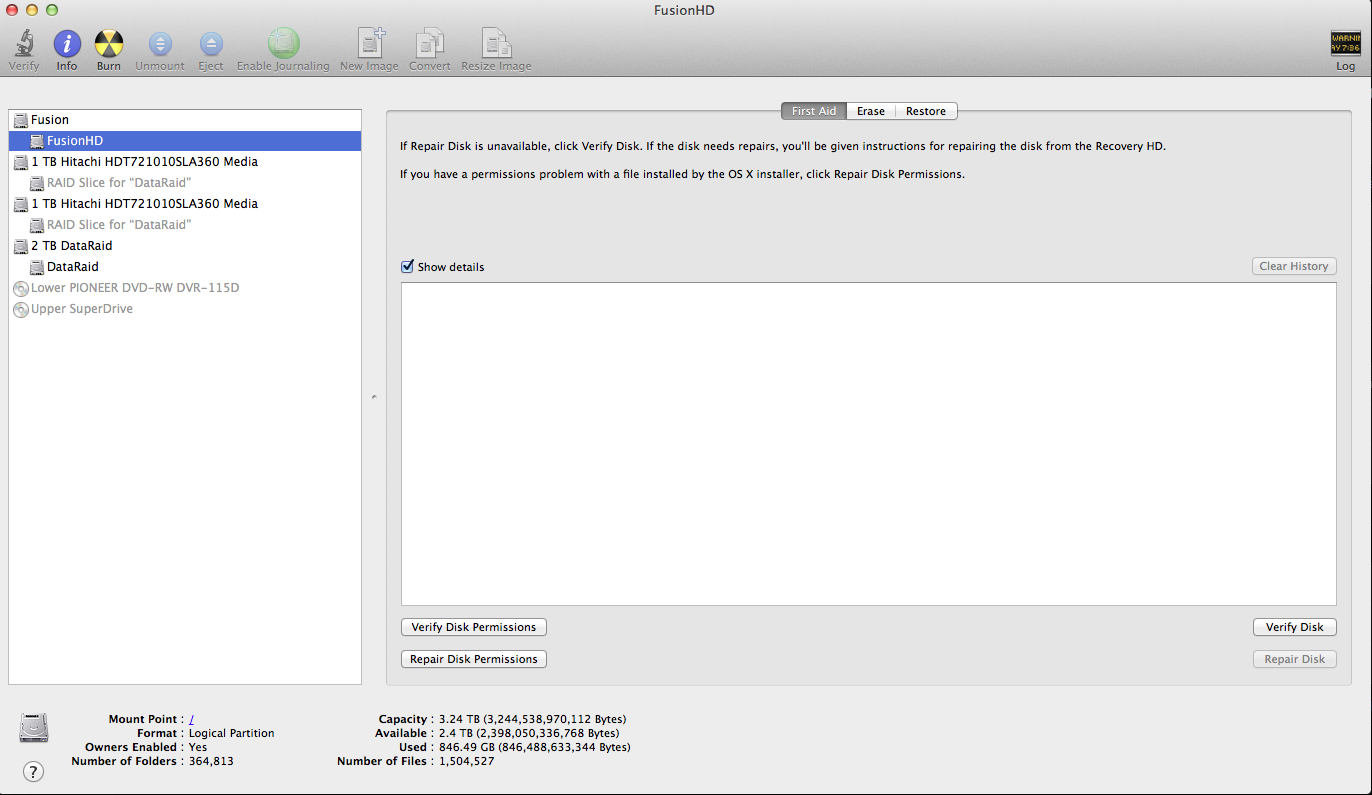This screenshot has height=795, width=1372.
Task: Click inside the details log text area
Action: (868, 444)
